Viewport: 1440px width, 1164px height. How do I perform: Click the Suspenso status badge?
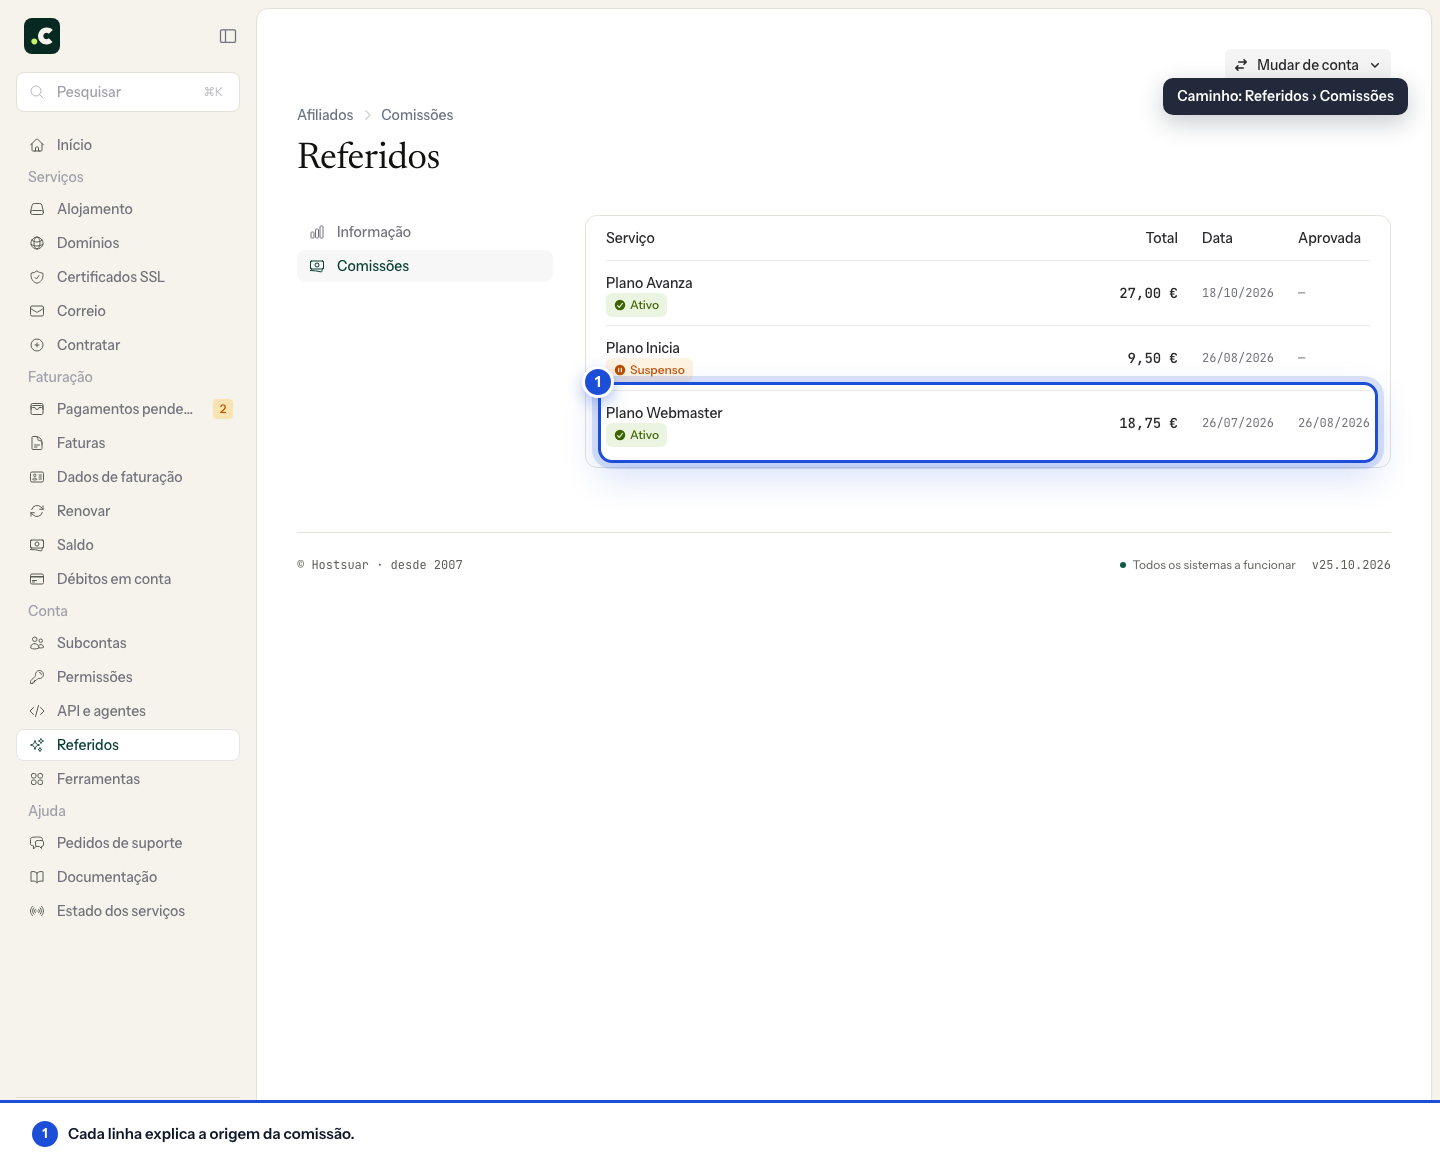tap(649, 370)
